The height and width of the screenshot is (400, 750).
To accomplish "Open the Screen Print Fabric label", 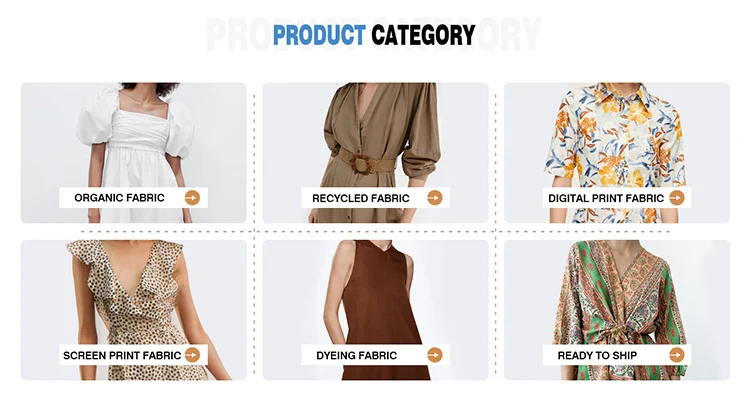I will coord(122,356).
